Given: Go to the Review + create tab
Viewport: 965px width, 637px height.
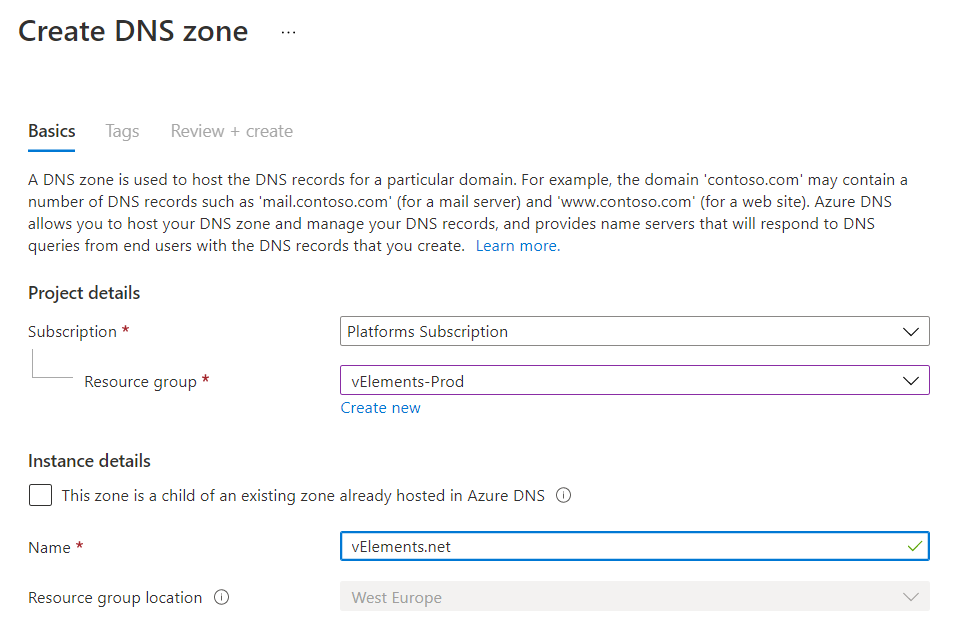Looking at the screenshot, I should pyautogui.click(x=231, y=131).
